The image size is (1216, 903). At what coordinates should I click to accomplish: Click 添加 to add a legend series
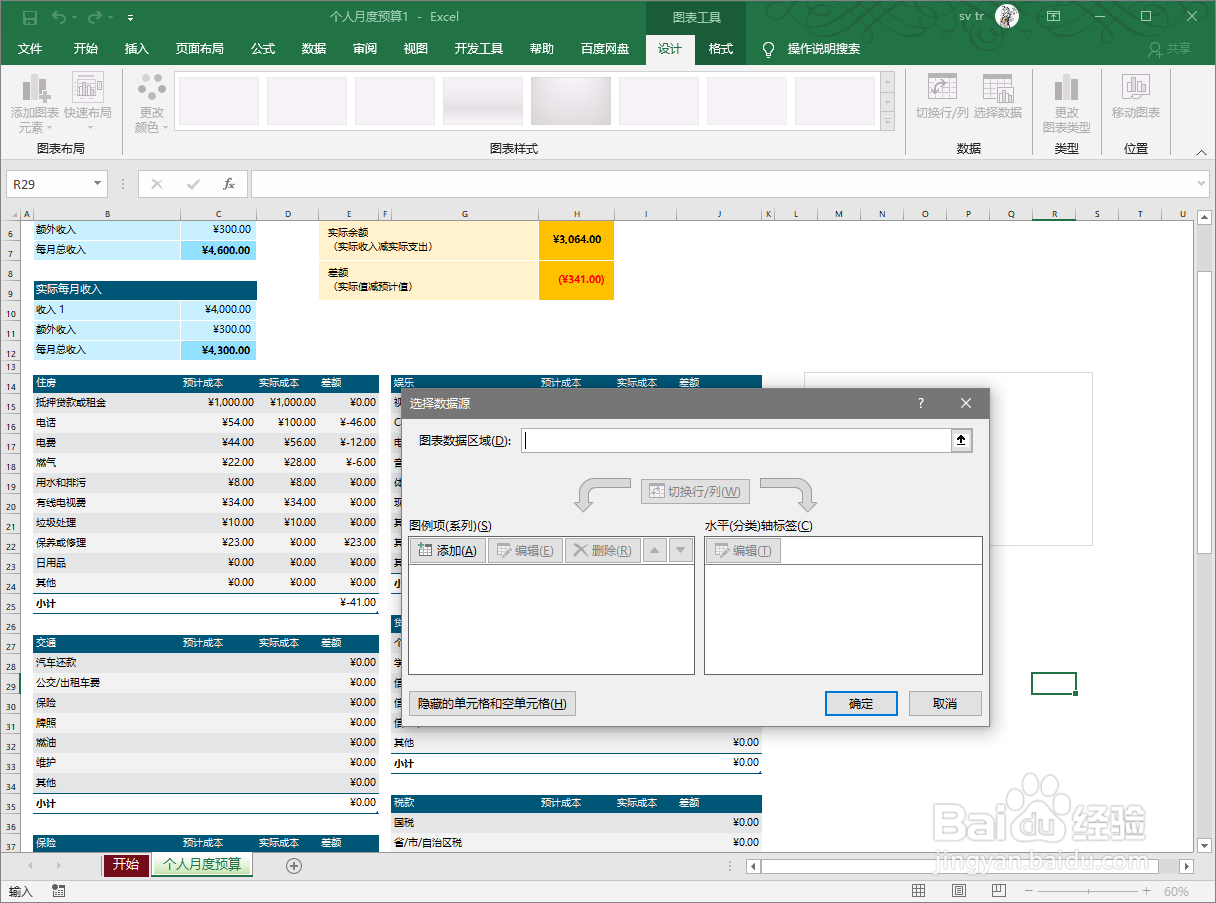446,549
